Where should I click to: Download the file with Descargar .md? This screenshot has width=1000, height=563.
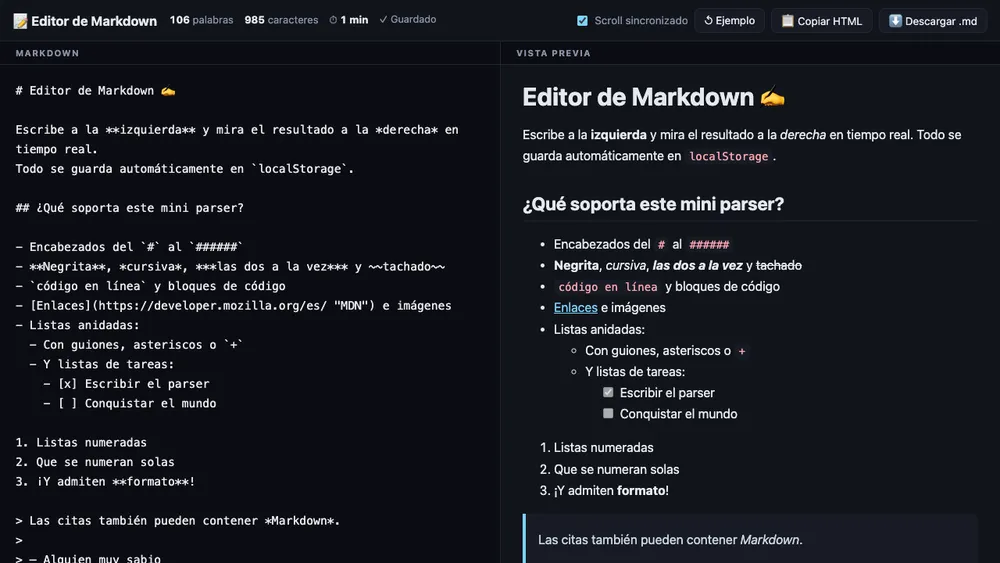click(932, 21)
